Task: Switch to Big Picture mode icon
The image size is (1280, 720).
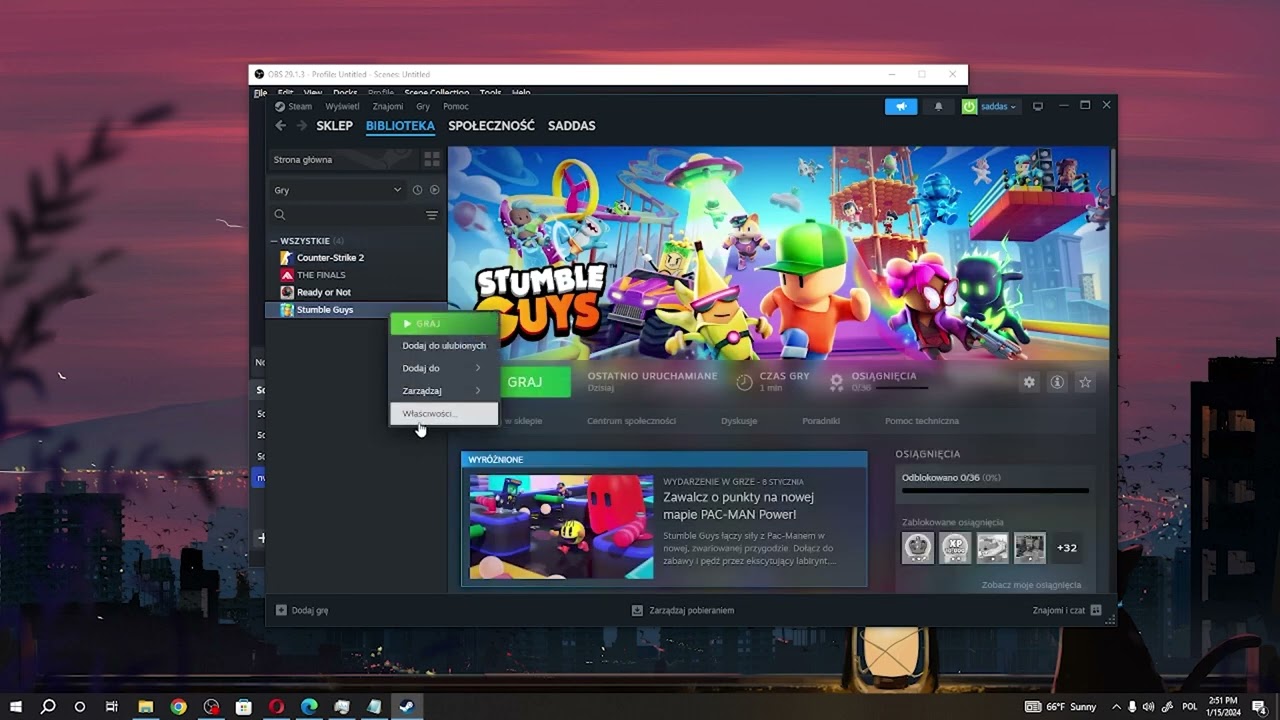Action: pyautogui.click(x=1038, y=106)
